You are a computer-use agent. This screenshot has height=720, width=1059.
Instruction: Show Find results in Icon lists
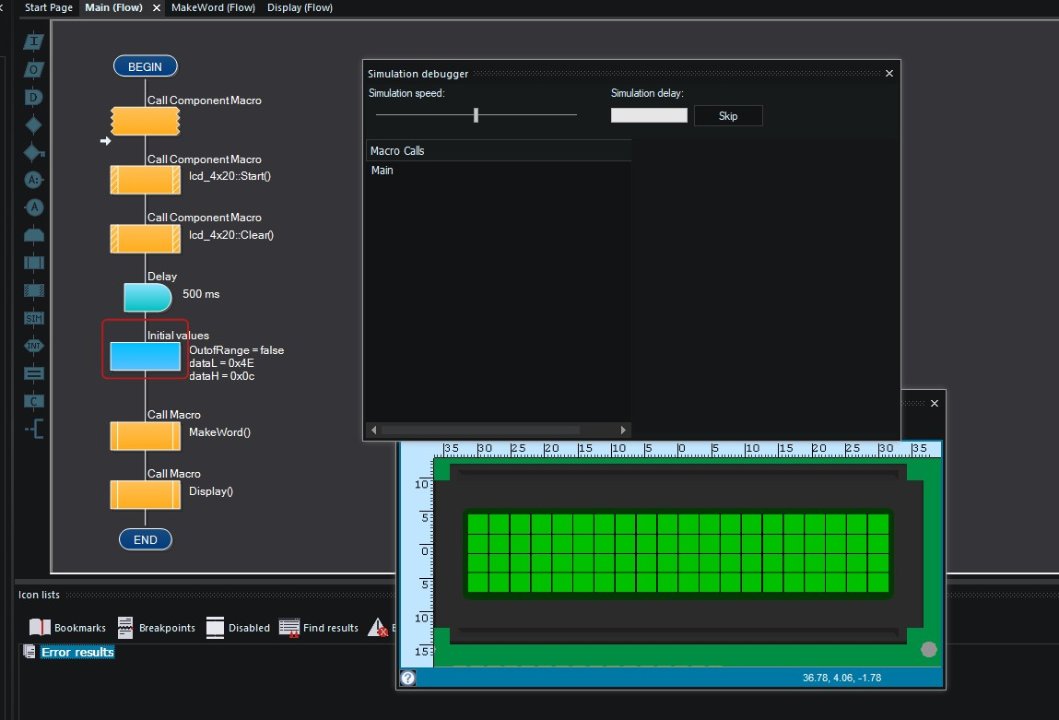[x=319, y=627]
